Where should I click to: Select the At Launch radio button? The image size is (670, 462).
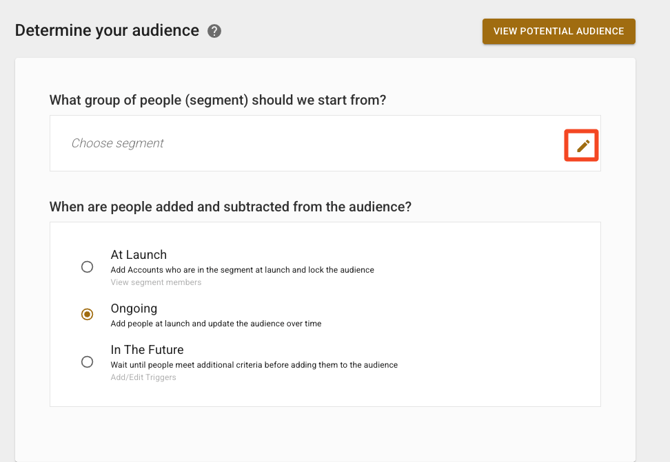87,267
